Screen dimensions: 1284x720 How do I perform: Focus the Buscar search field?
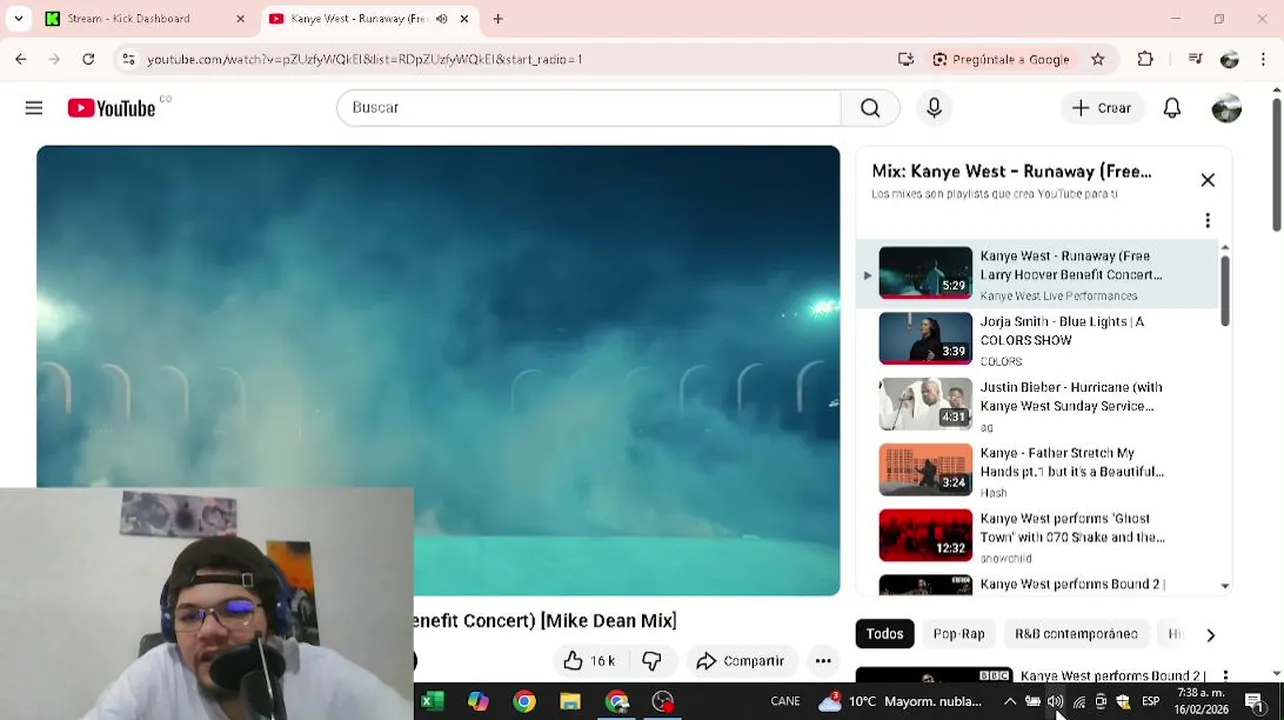pyautogui.click(x=589, y=108)
